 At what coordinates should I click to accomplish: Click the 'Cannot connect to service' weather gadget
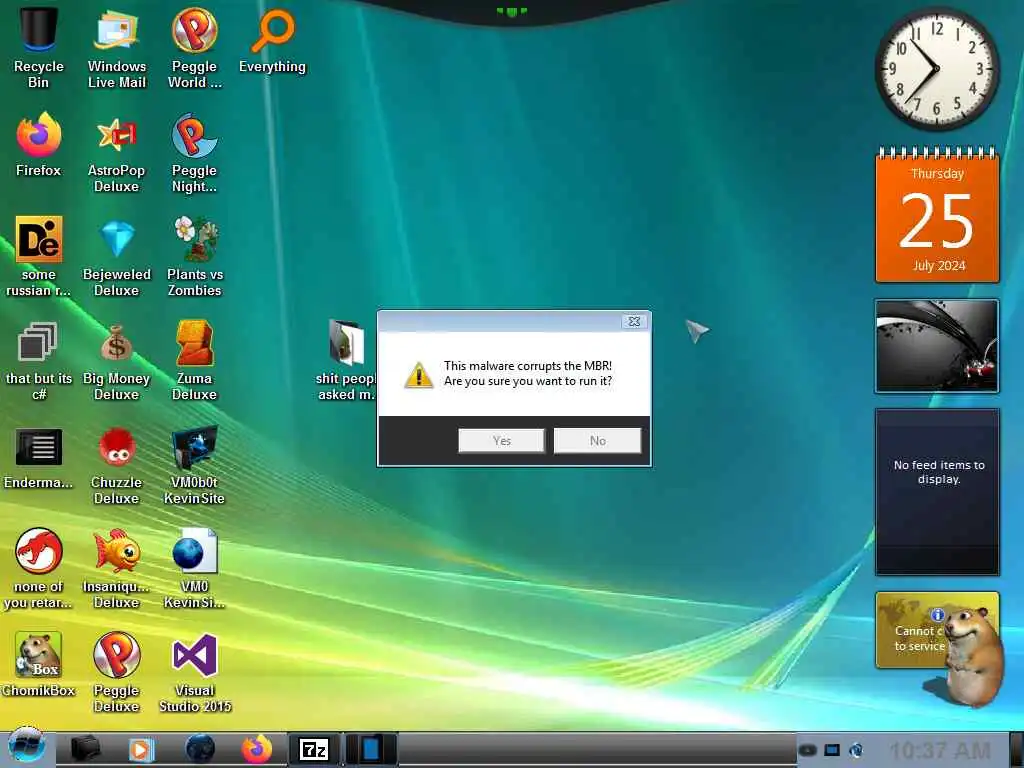pos(912,630)
